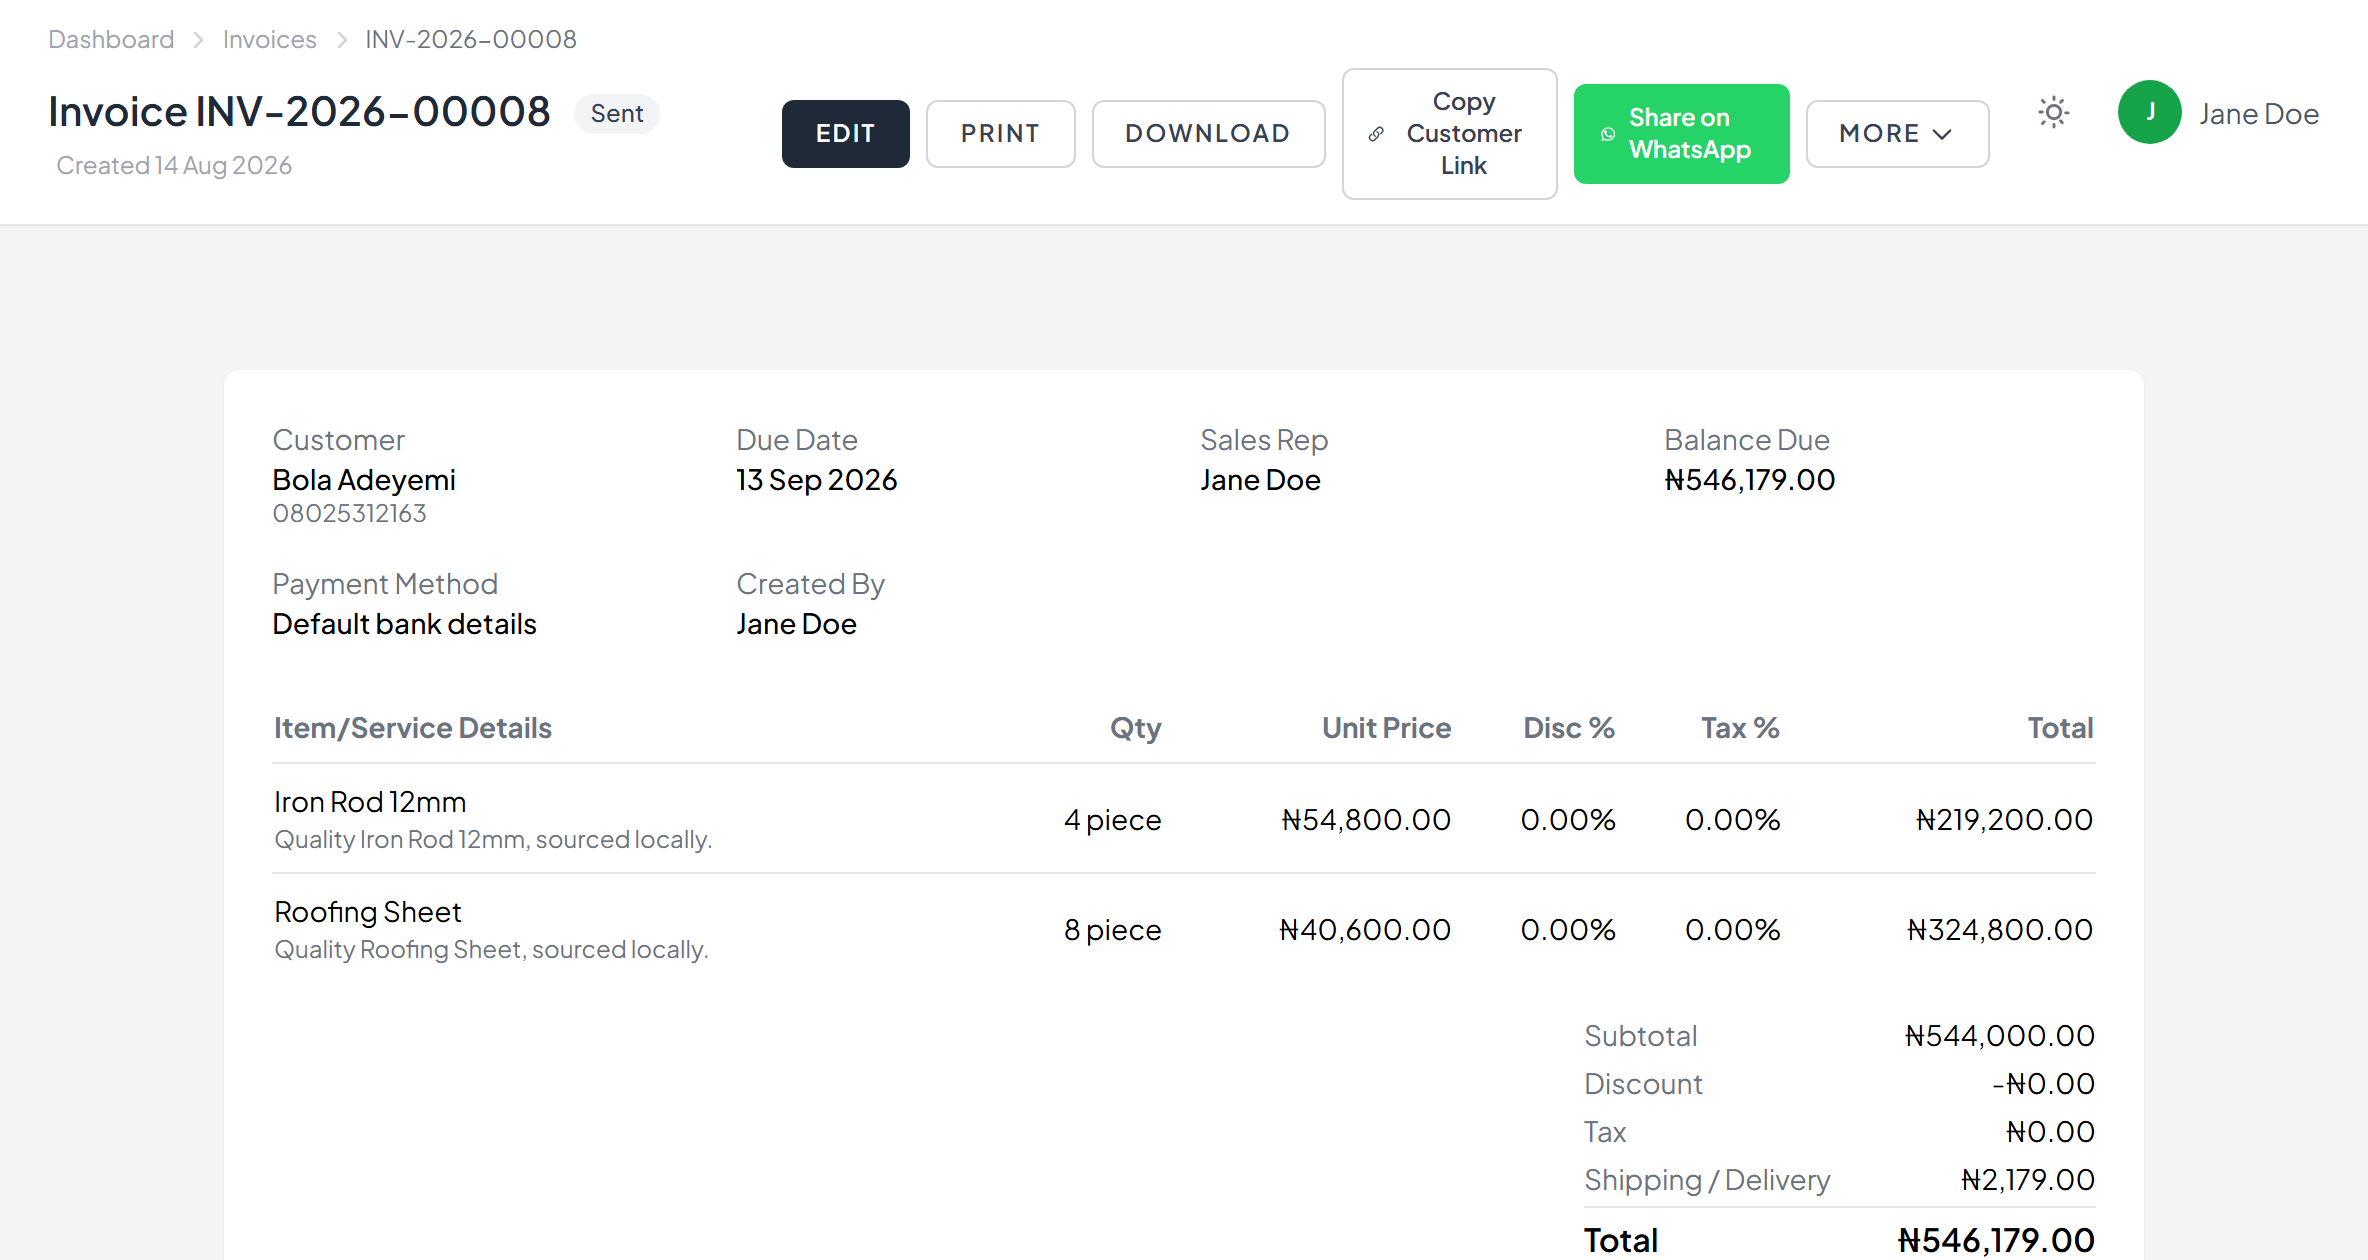Go to Dashboard breadcrumb
This screenshot has width=2368, height=1260.
[x=111, y=39]
